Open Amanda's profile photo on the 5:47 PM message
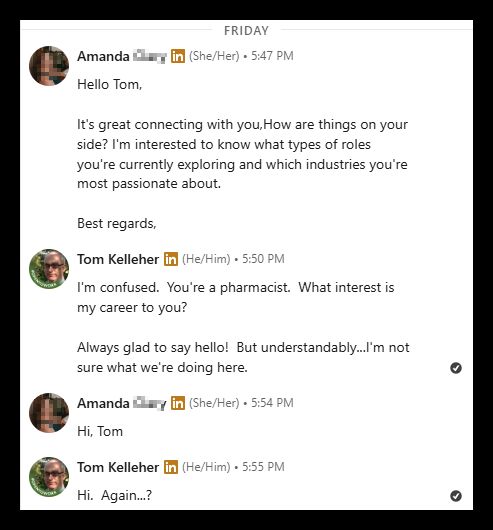Image resolution: width=493 pixels, height=530 pixels. [49, 66]
